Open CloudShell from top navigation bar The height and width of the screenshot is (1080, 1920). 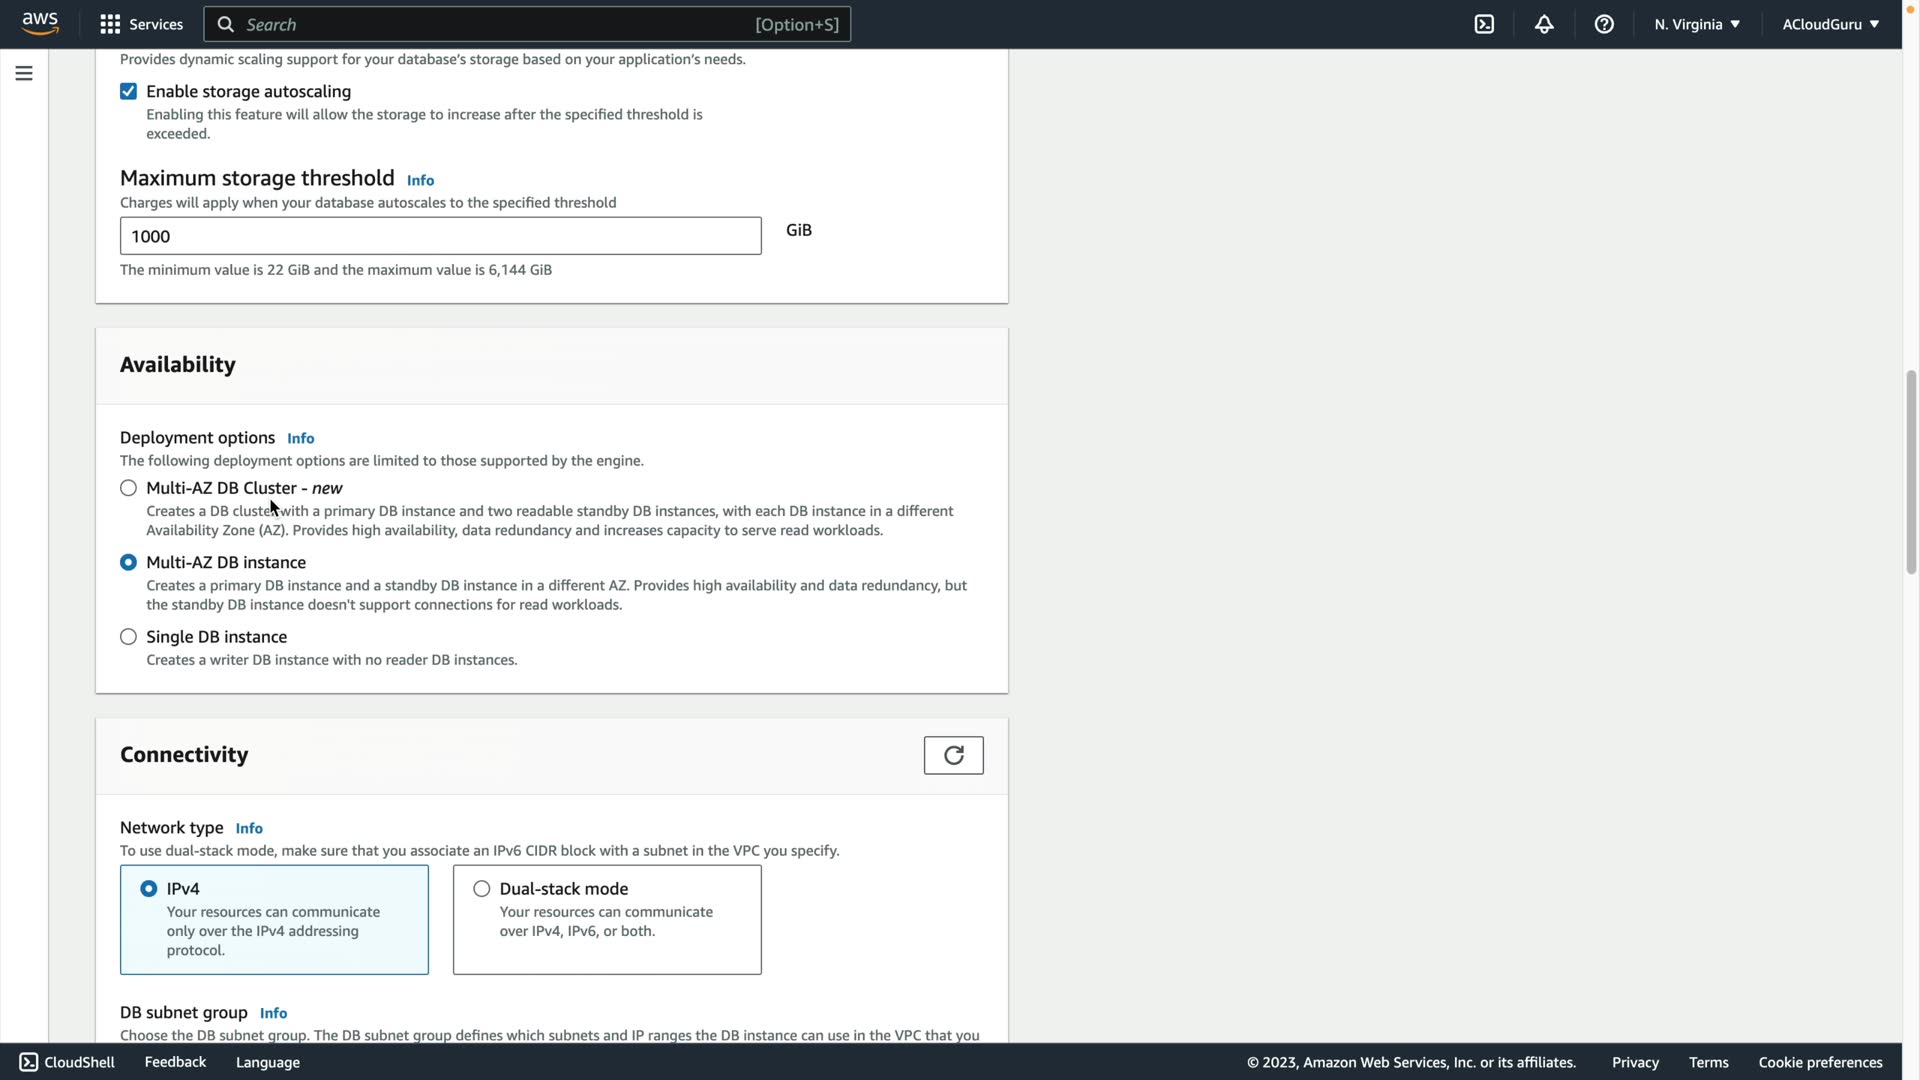pyautogui.click(x=1484, y=24)
